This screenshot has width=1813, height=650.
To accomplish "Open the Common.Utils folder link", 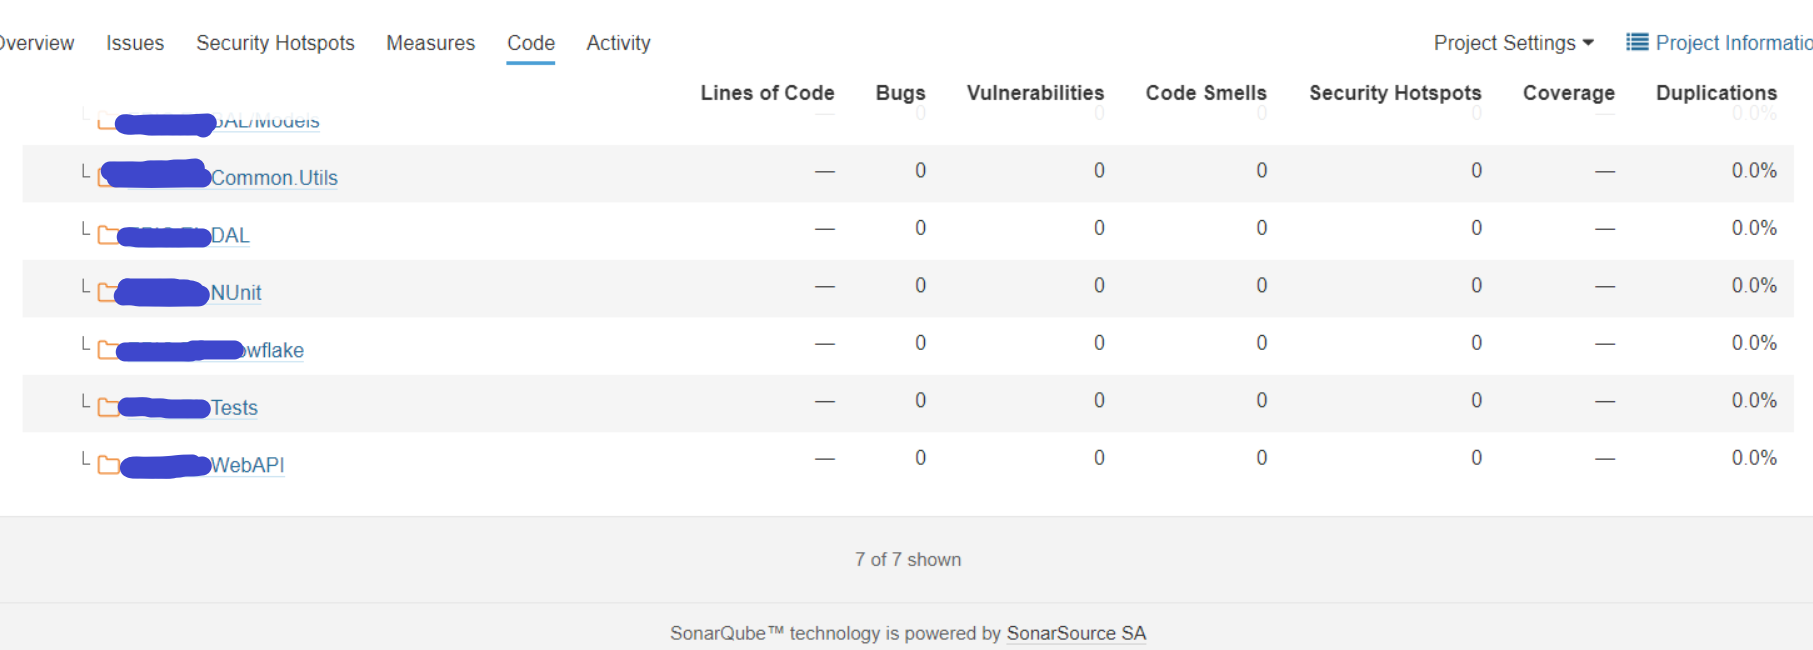I will point(274,178).
